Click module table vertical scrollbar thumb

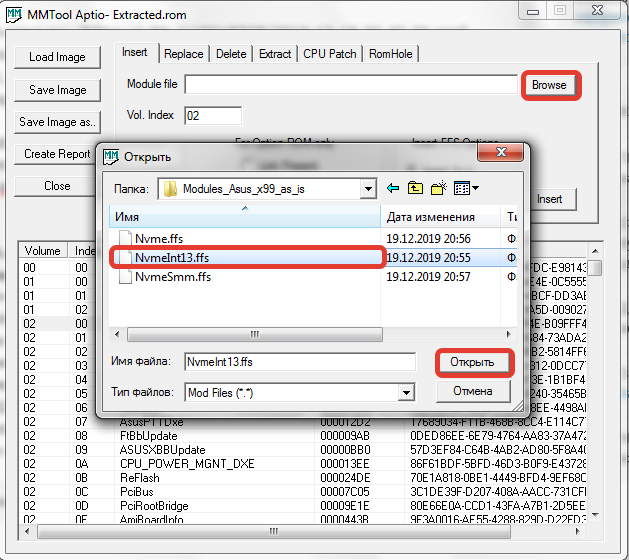click(x=596, y=268)
